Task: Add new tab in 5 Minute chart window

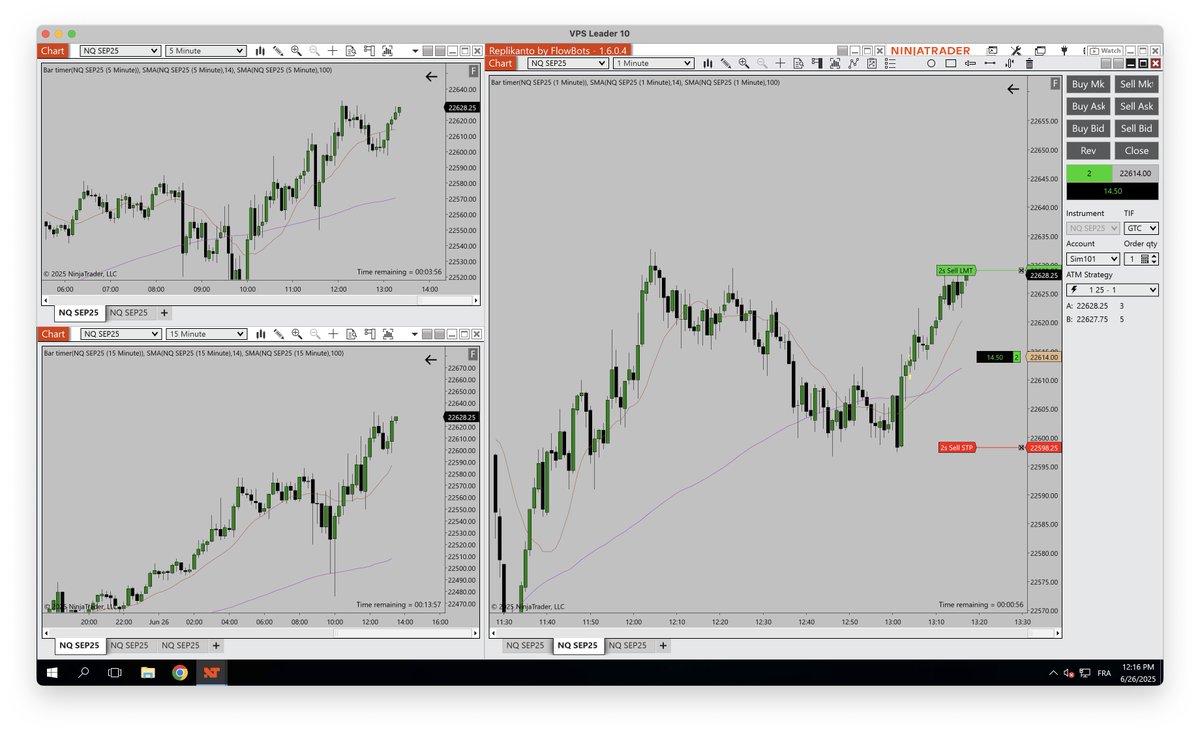Action: [x=165, y=313]
